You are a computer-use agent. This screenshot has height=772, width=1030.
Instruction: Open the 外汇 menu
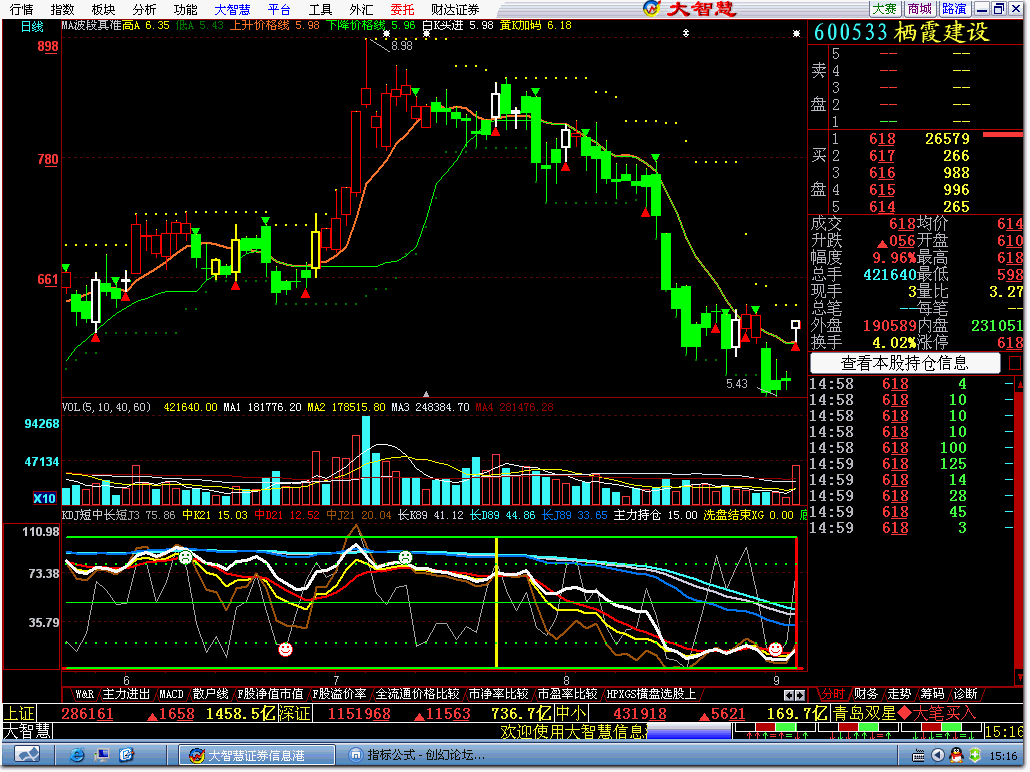tap(361, 9)
